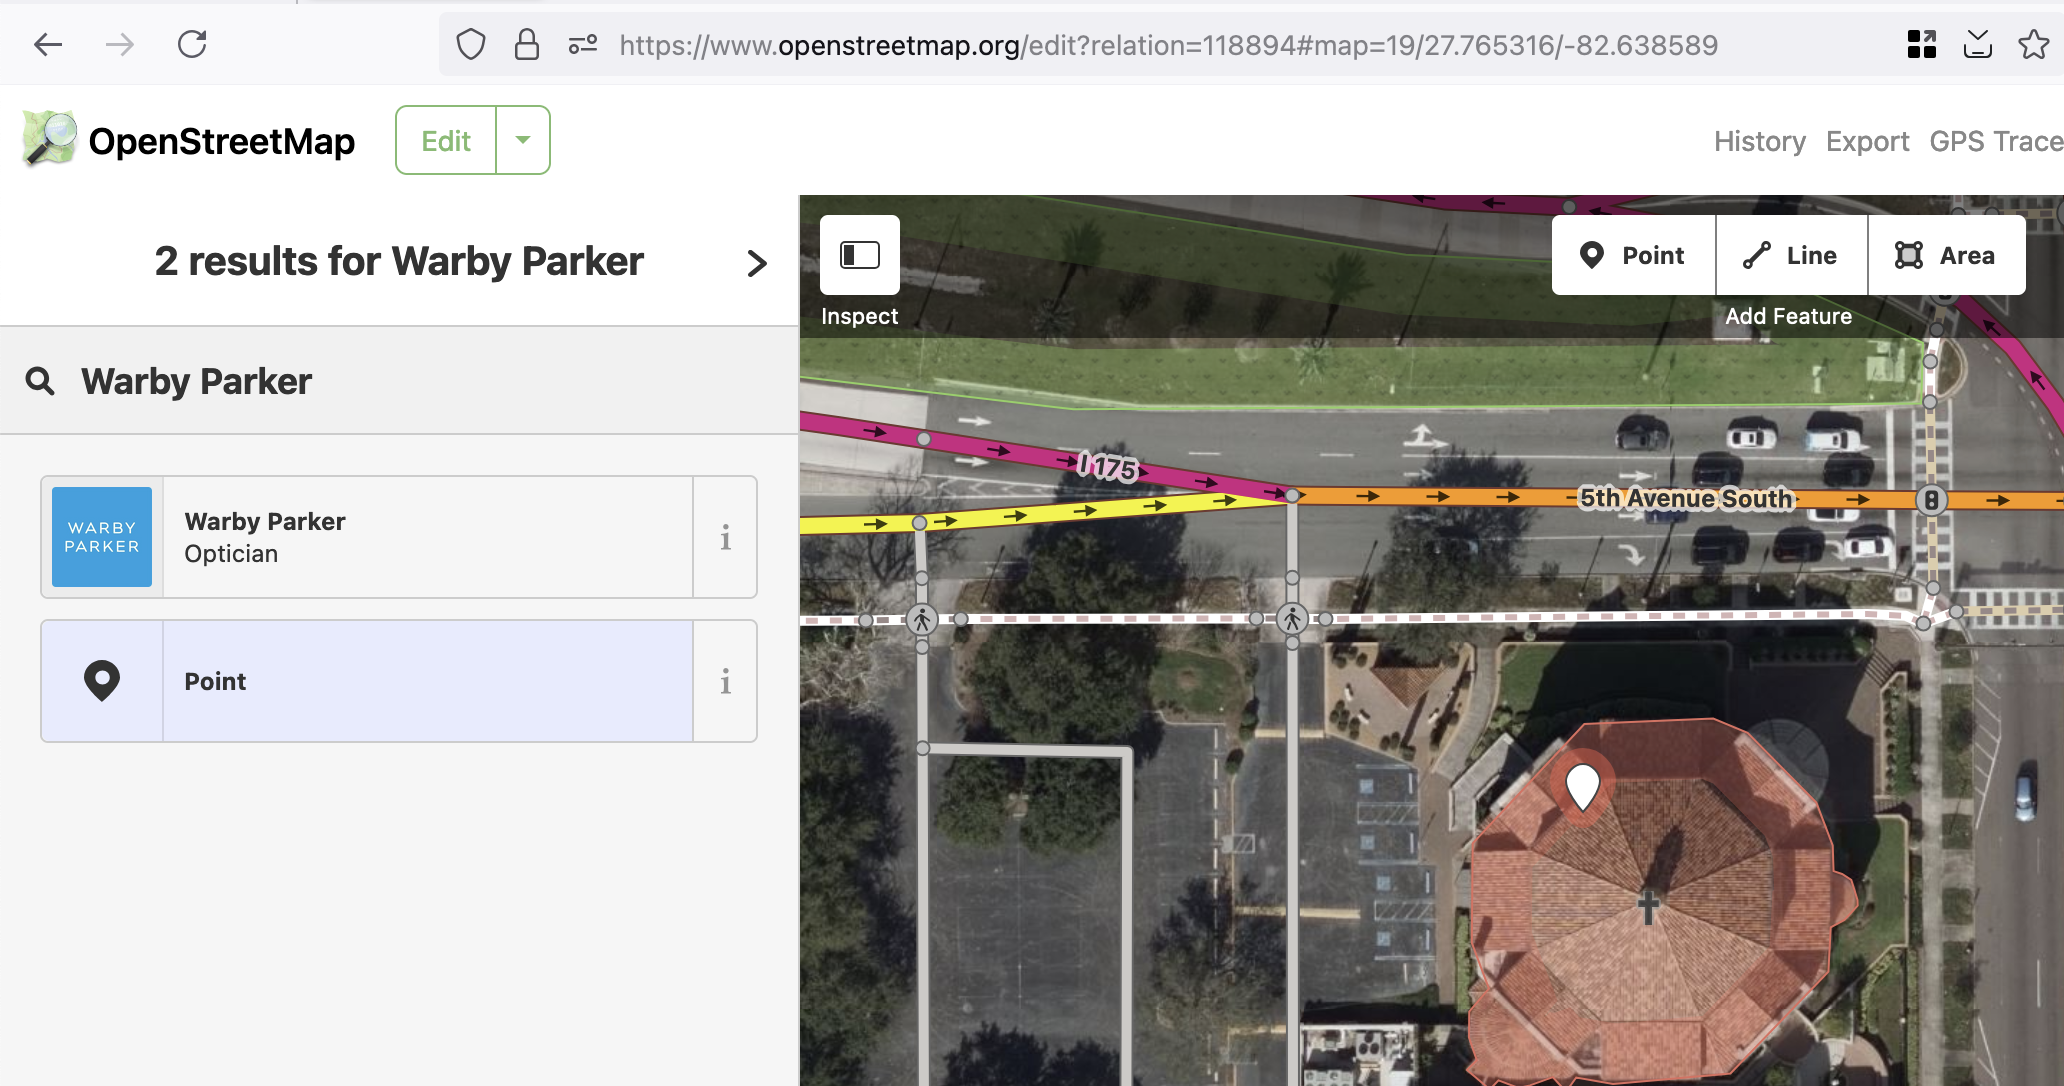Screen dimensions: 2064x1086
Task: Select the 5th Avenue South label
Action: 1686,498
